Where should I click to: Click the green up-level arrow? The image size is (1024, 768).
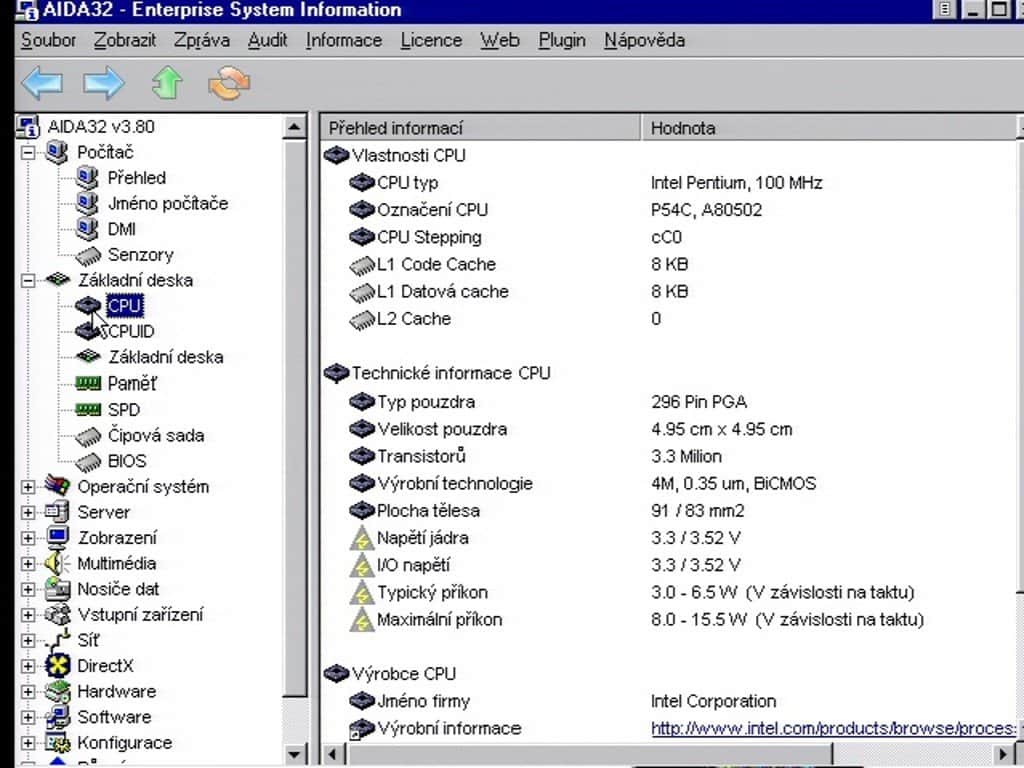point(167,83)
